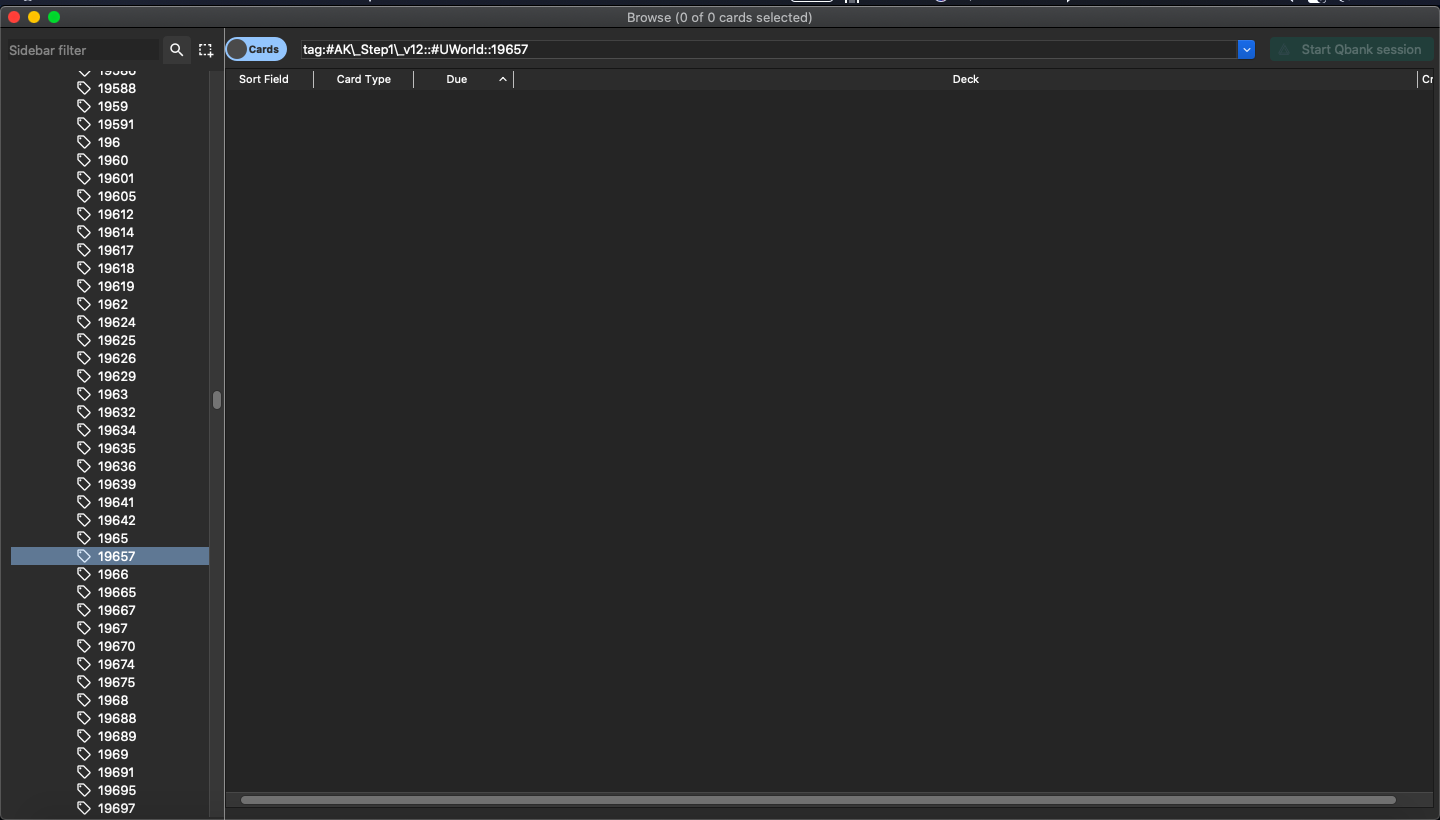Click the Start Qbank session button

(1351, 49)
